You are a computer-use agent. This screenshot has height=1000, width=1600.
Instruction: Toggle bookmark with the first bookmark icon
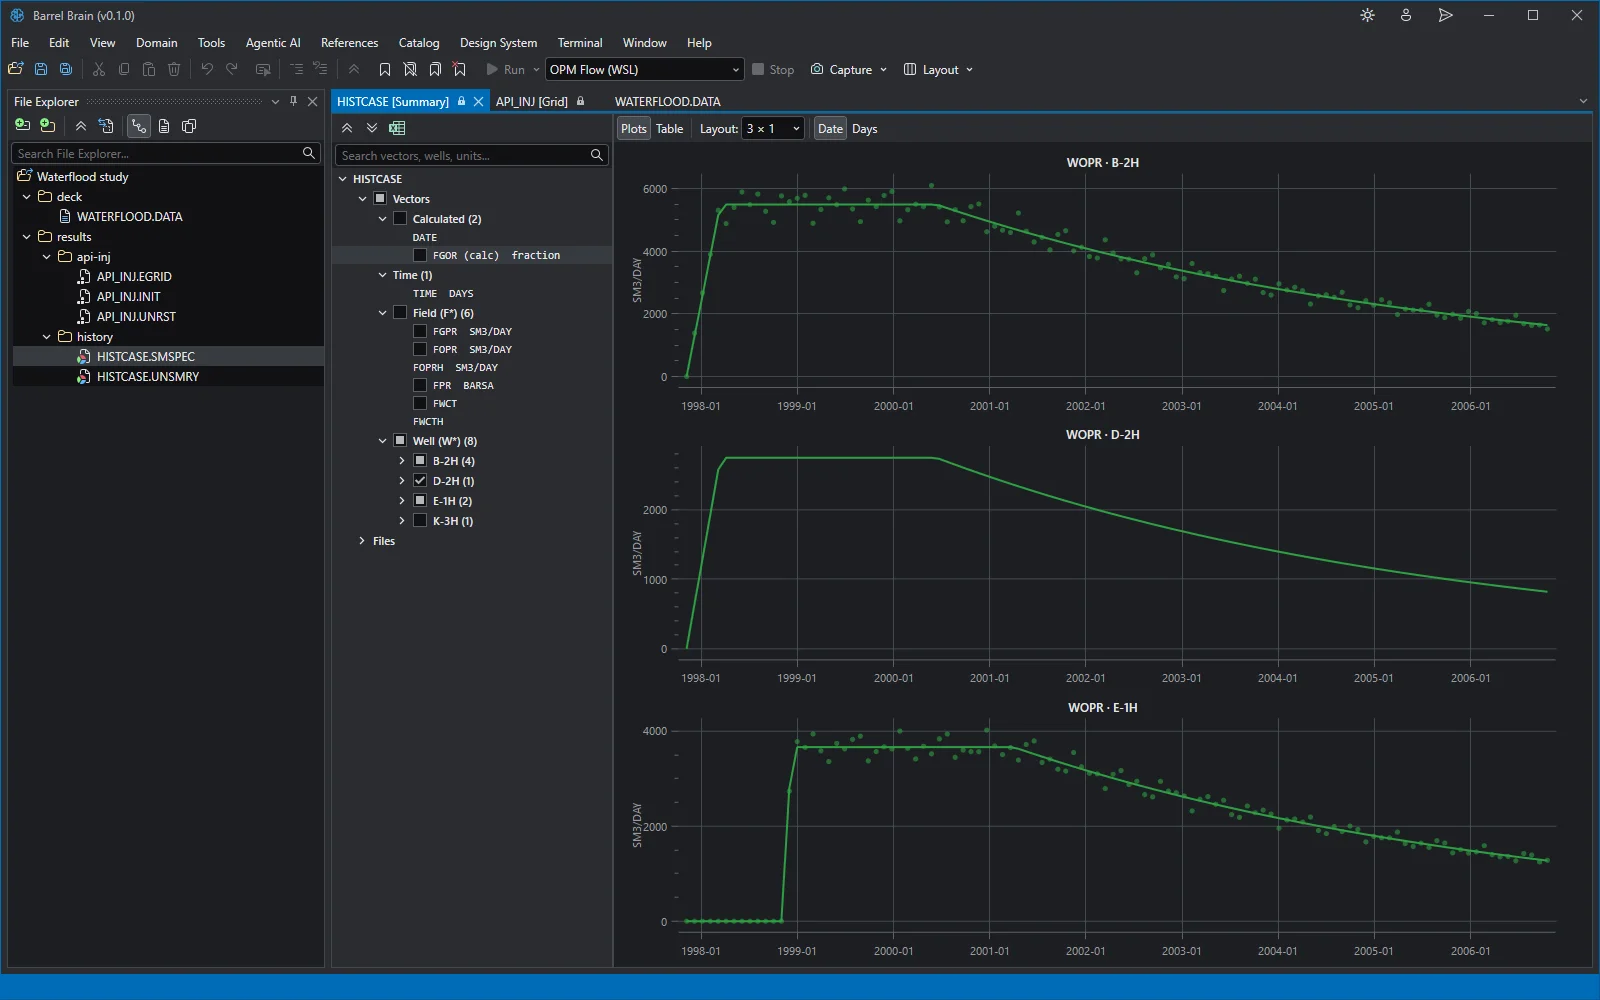pos(385,69)
